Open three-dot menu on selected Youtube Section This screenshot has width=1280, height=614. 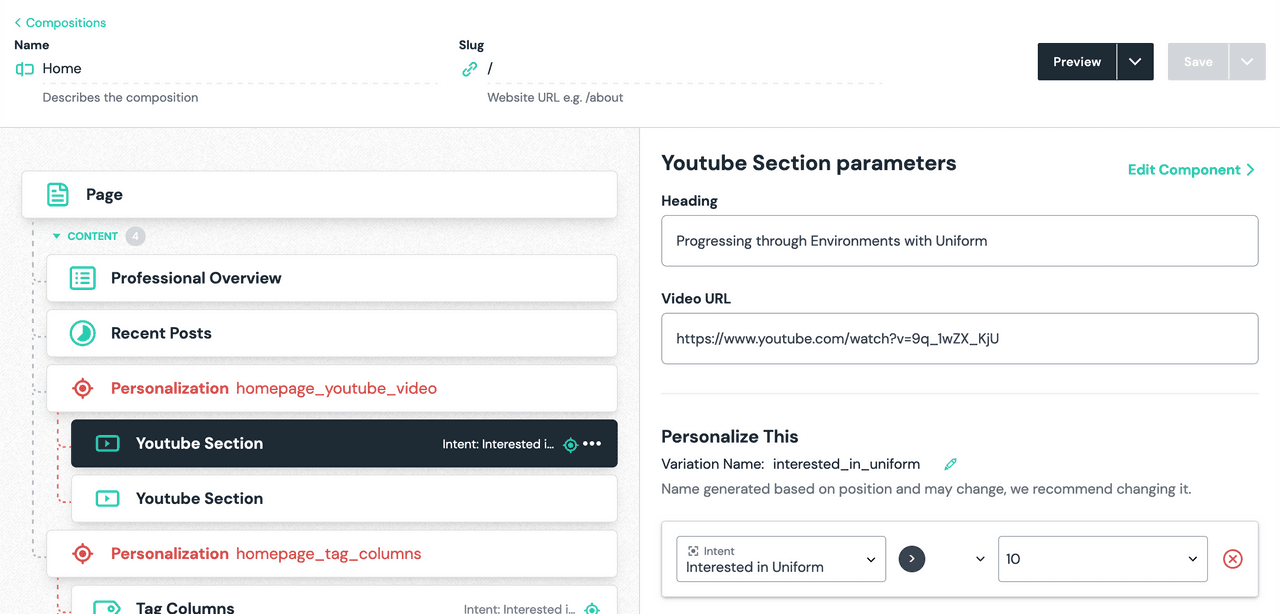(593, 444)
